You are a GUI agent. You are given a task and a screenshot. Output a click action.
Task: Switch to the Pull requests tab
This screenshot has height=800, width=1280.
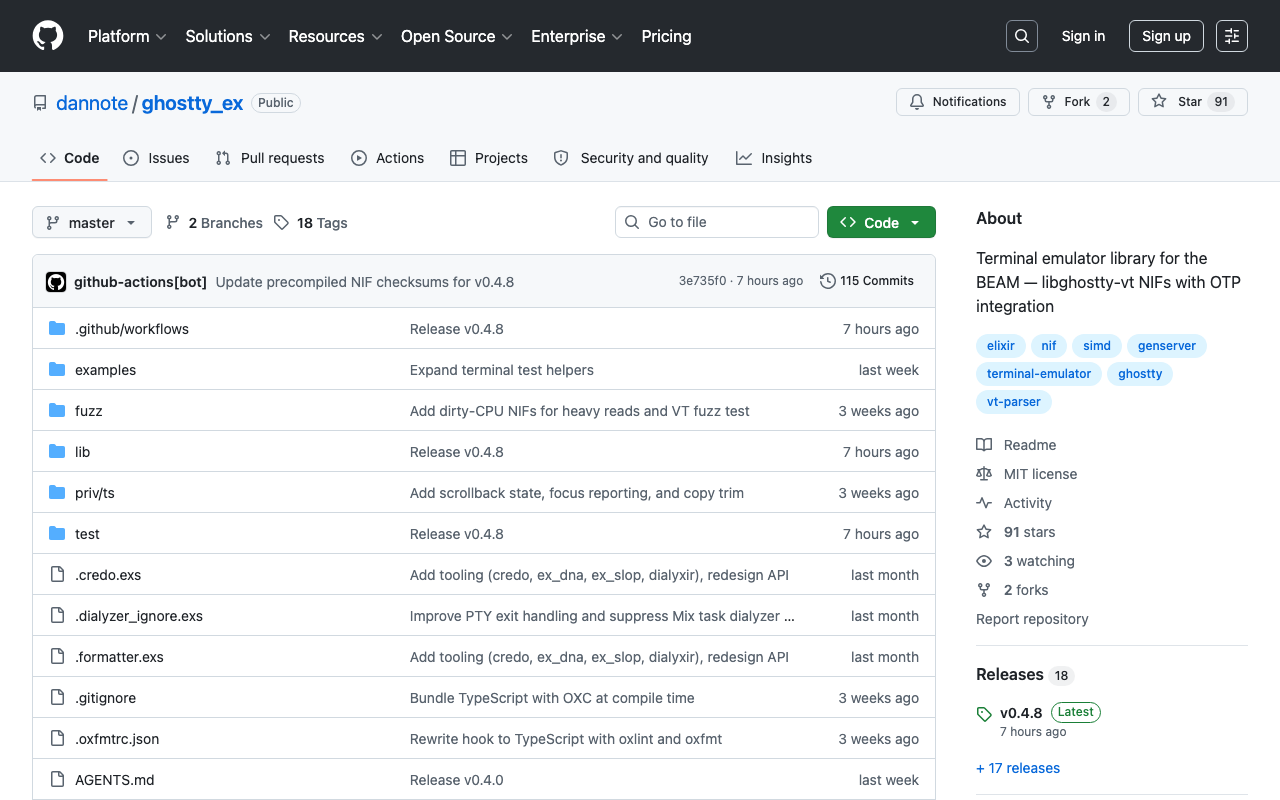pyautogui.click(x=270, y=158)
